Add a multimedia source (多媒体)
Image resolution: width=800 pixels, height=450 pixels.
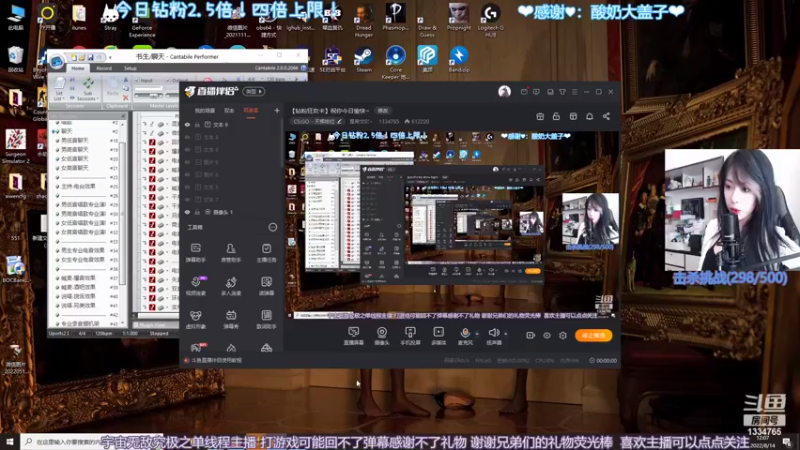(439, 336)
